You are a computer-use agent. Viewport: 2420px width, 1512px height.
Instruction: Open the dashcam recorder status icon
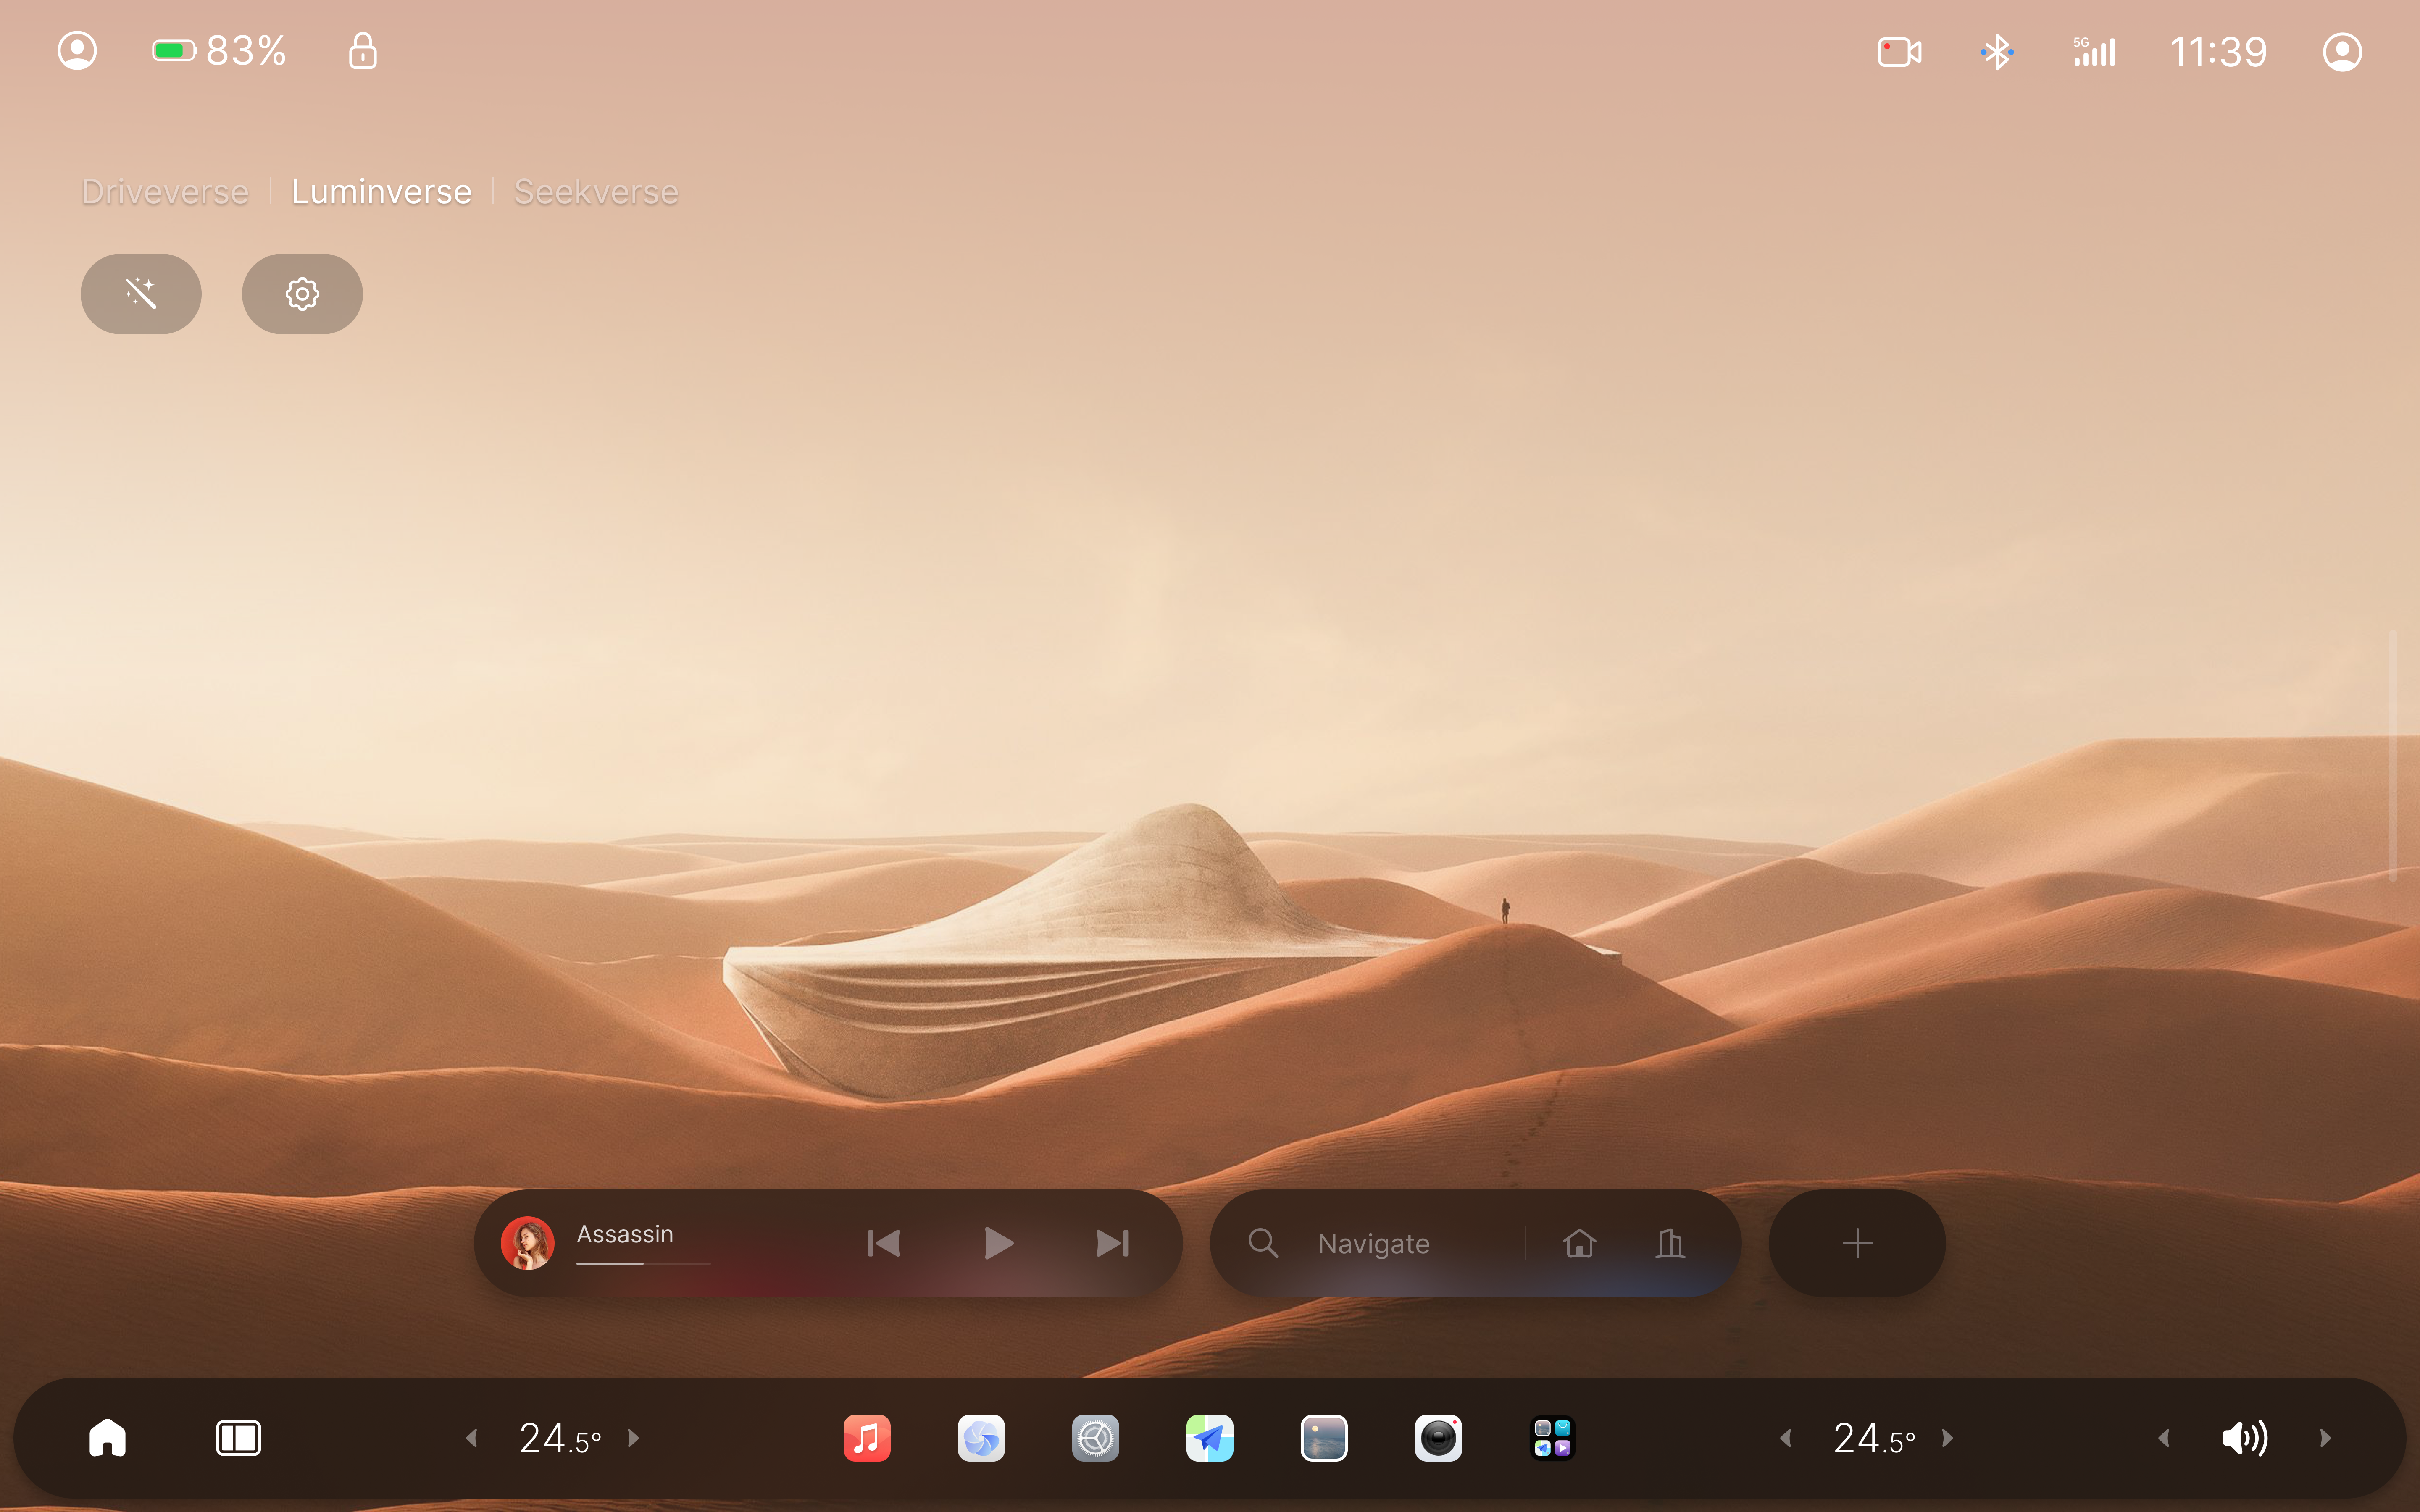(1899, 52)
